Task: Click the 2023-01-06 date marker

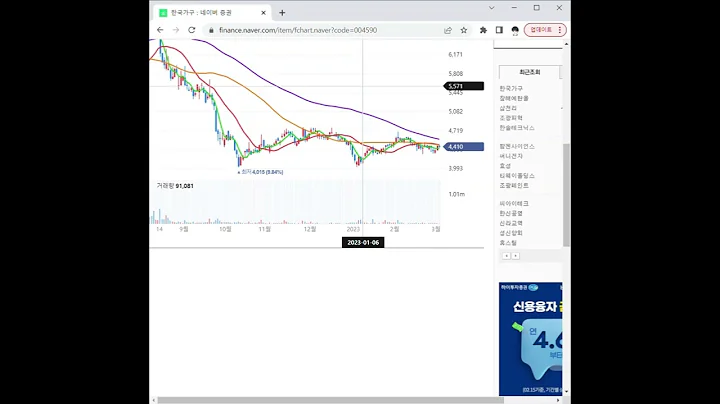Action: [363, 242]
